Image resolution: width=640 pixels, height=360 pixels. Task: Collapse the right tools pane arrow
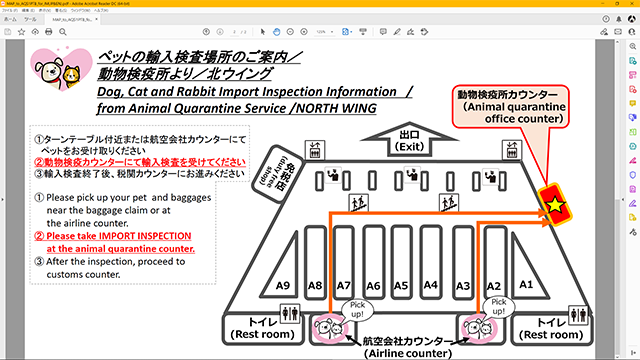point(623,200)
